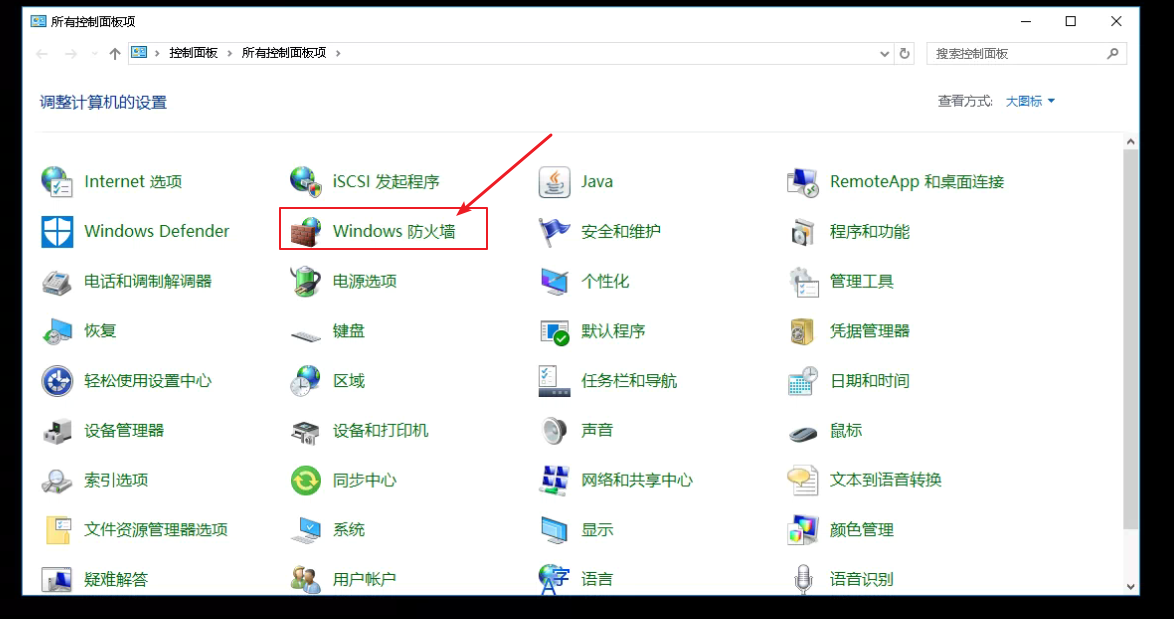
Task: Click the vertical scrollbar thumb
Action: pyautogui.click(x=1131, y=341)
